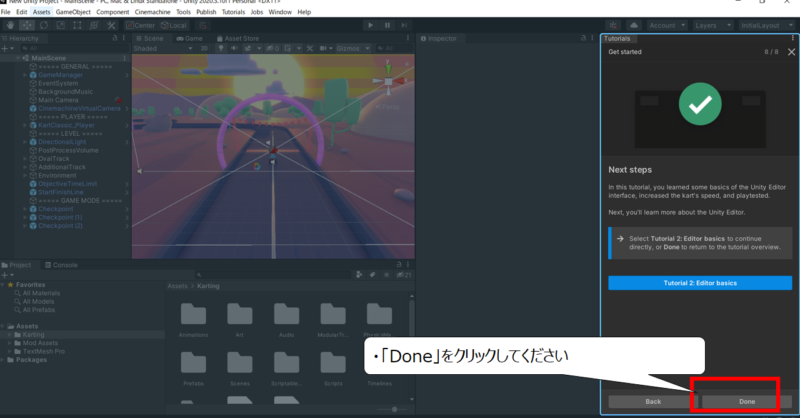Click the Pause button

tap(387, 25)
